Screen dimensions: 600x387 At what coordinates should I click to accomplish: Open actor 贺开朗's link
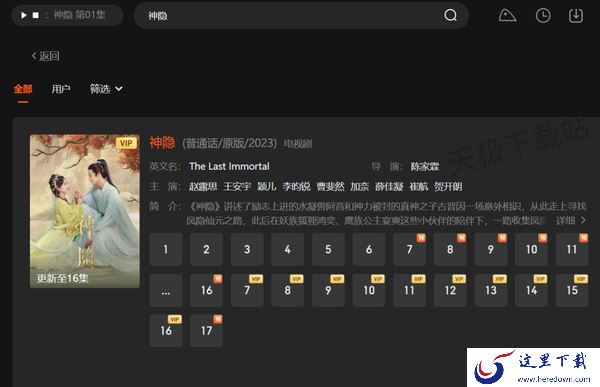coord(448,186)
